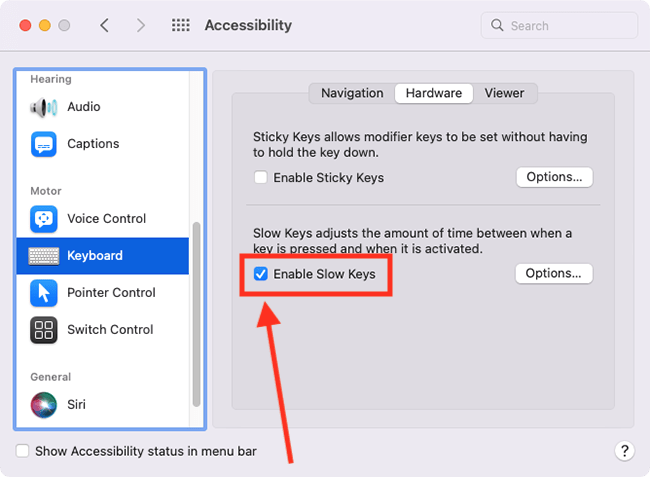Open Sticky Keys Options button

point(554,177)
